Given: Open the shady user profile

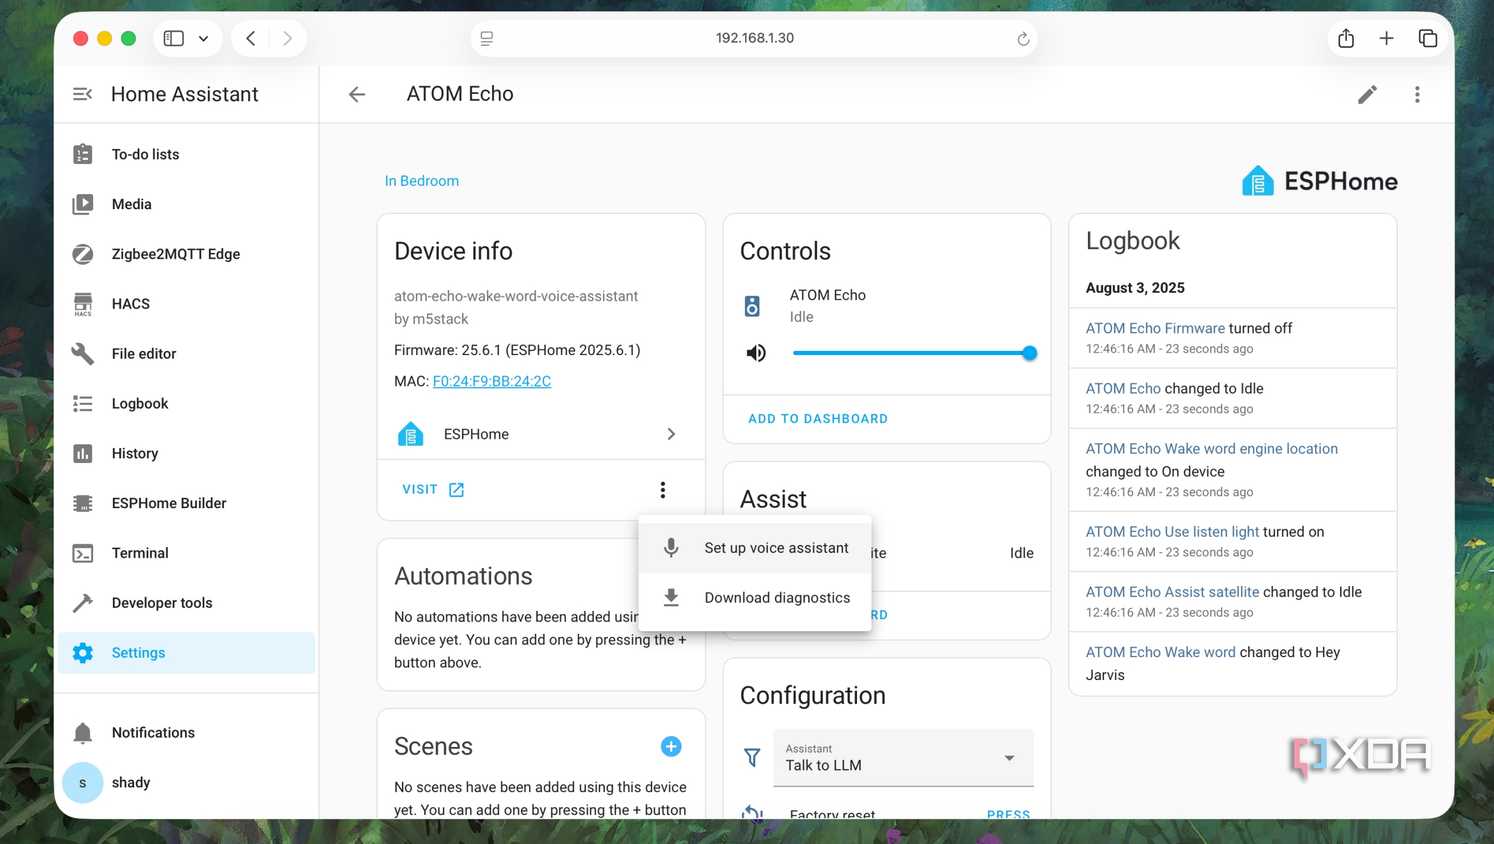Looking at the screenshot, I should [186, 783].
